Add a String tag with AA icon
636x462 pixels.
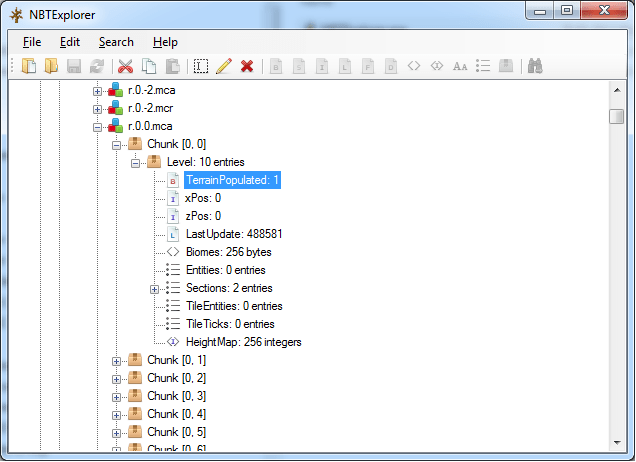click(460, 66)
